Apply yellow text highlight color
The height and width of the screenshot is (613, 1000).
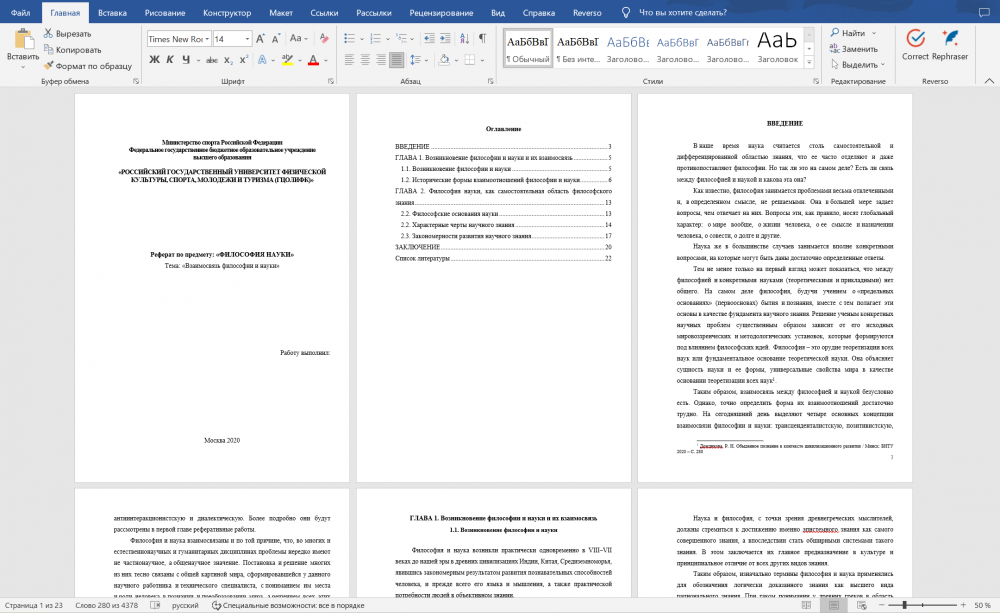pos(287,60)
